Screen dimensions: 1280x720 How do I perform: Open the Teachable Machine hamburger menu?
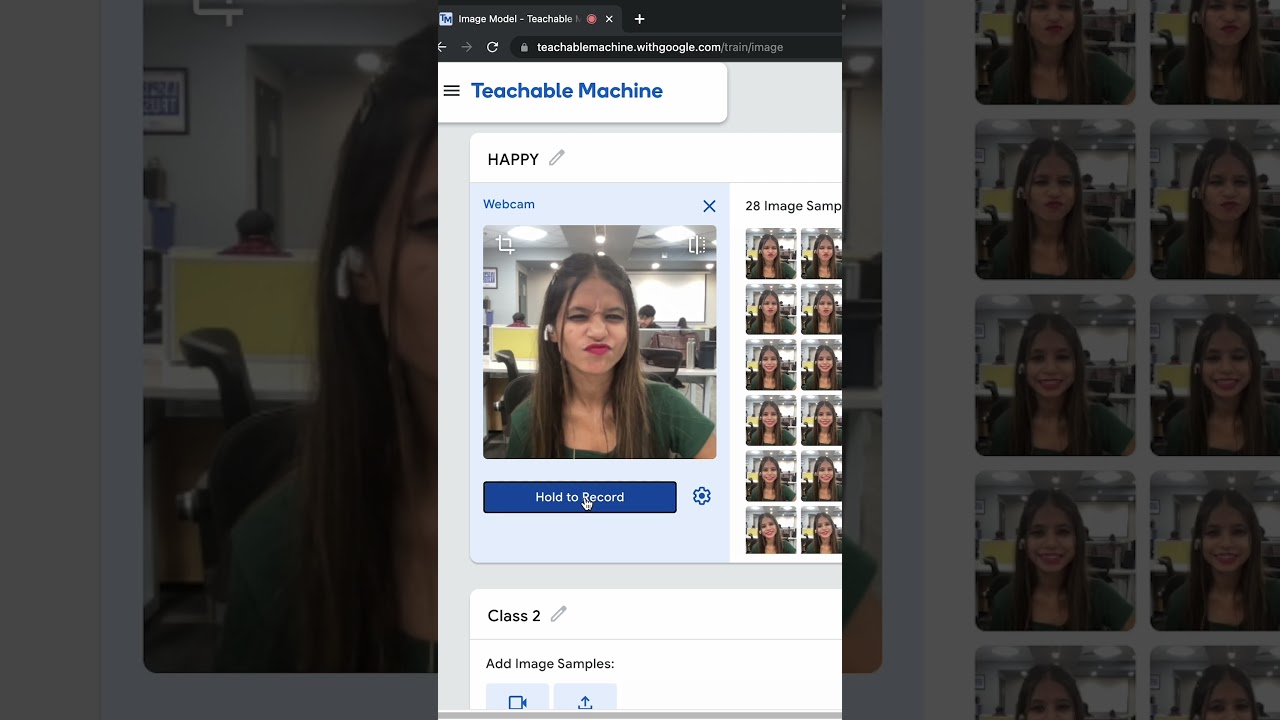pos(451,91)
